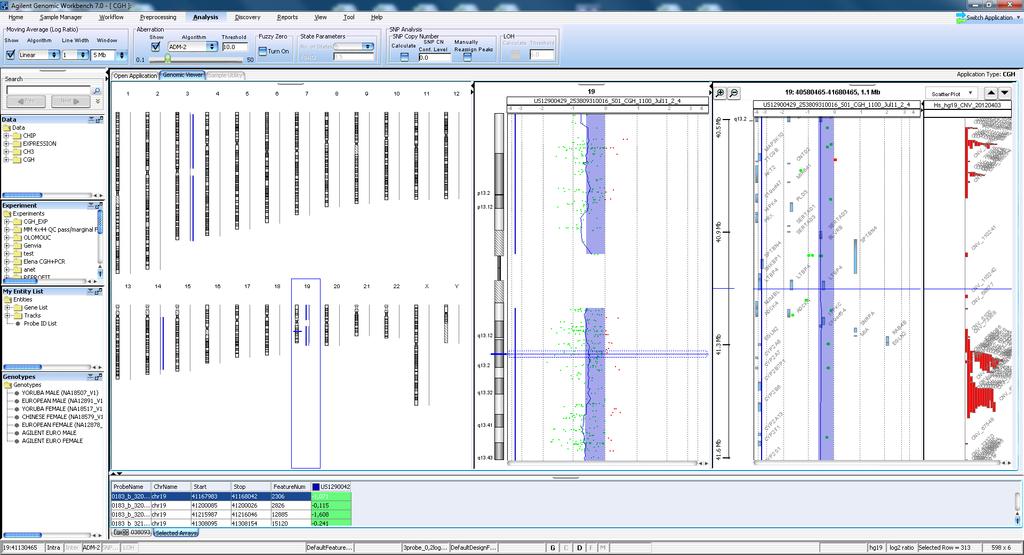
Task: Expand Gene List entity node
Action: pos(7,308)
